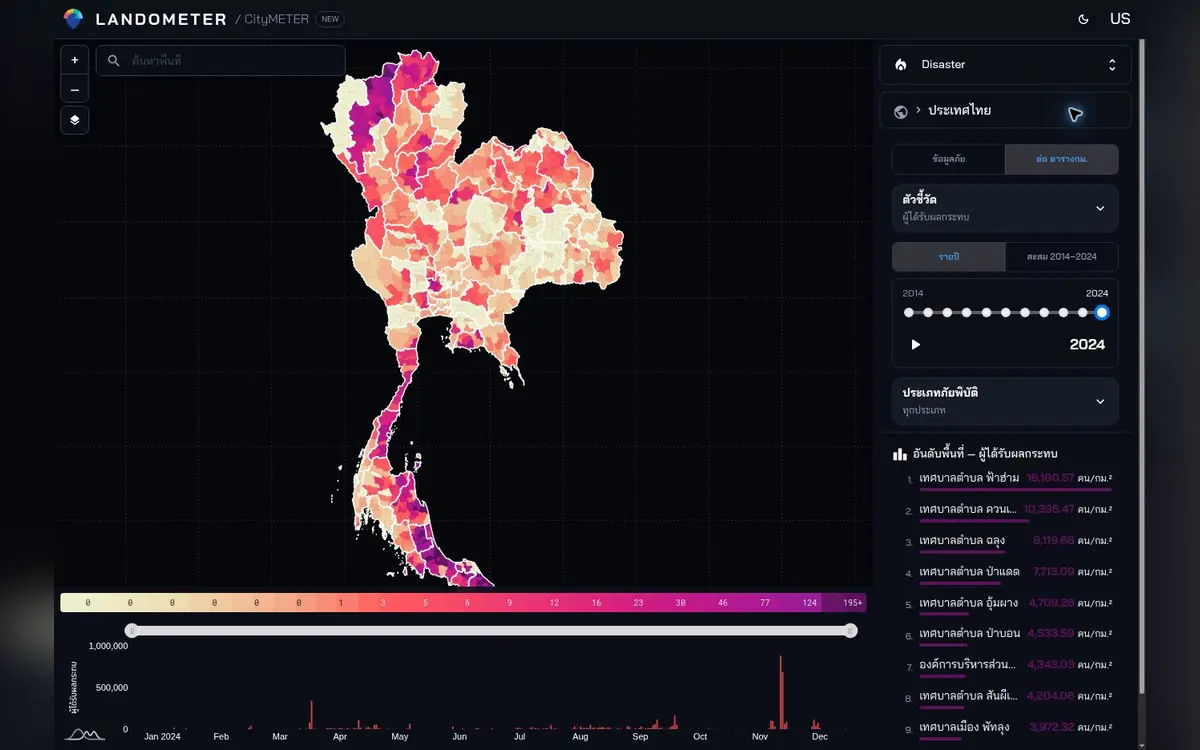Image resolution: width=1200 pixels, height=750 pixels.
Task: Select the ข้อมูลภัย tab
Action: tap(948, 159)
